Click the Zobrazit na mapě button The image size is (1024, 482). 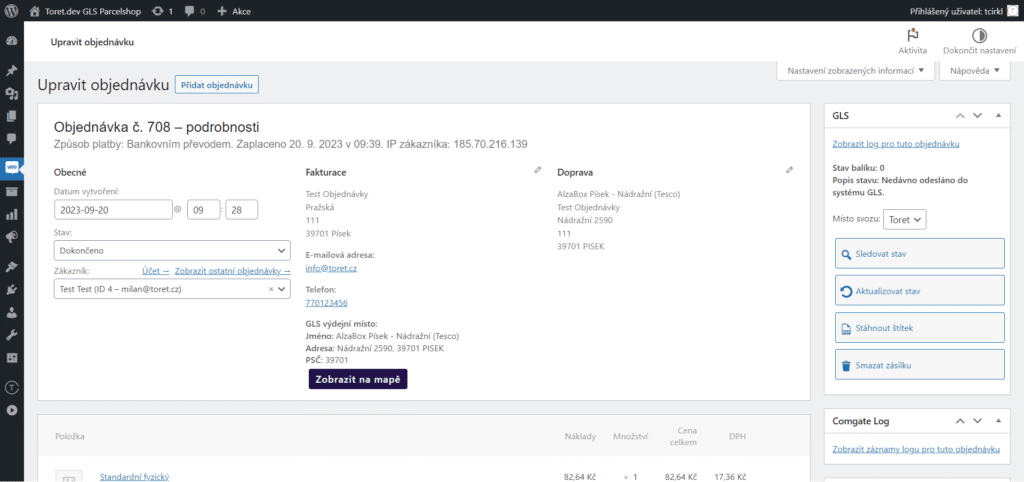(x=358, y=379)
